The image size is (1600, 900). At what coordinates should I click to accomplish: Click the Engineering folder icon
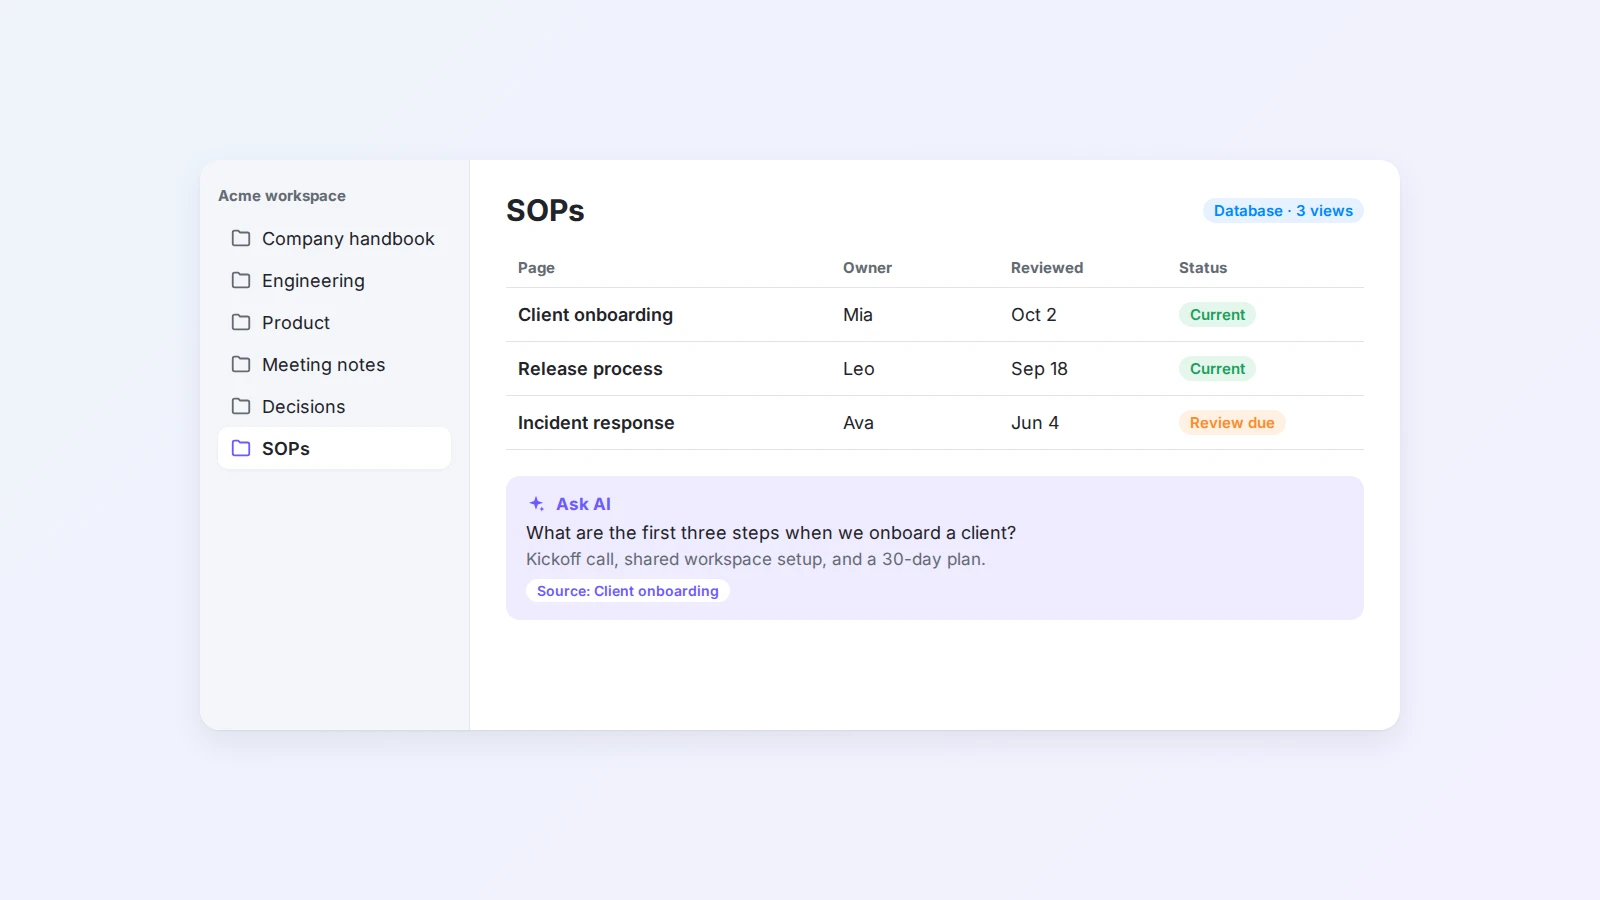pyautogui.click(x=241, y=280)
